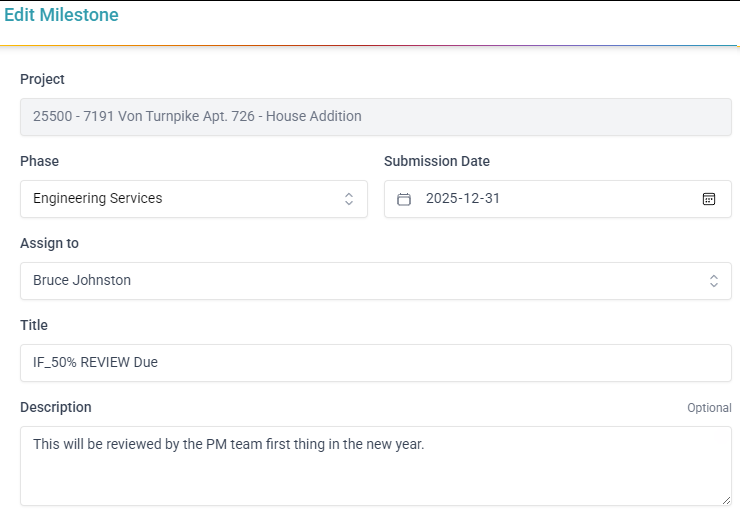Grab the Description box resize handle
This screenshot has height=511, width=740.
point(727,500)
